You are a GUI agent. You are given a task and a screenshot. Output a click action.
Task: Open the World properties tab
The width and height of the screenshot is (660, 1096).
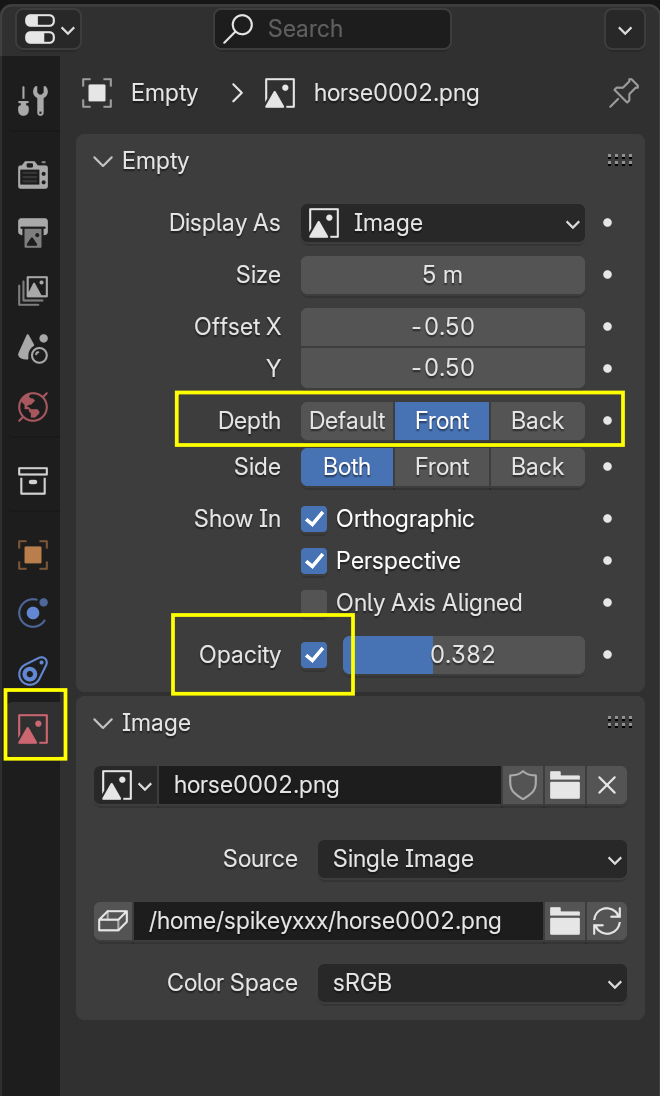33,407
